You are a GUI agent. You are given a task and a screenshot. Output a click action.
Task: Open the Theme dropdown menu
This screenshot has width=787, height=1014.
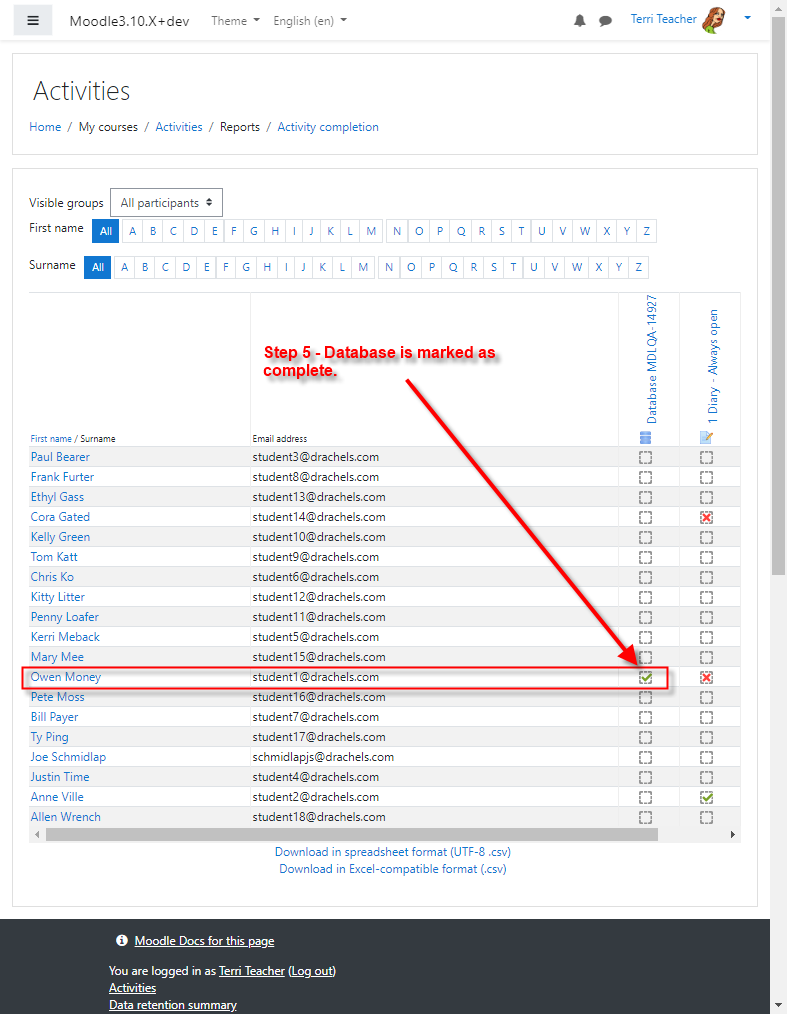click(235, 21)
